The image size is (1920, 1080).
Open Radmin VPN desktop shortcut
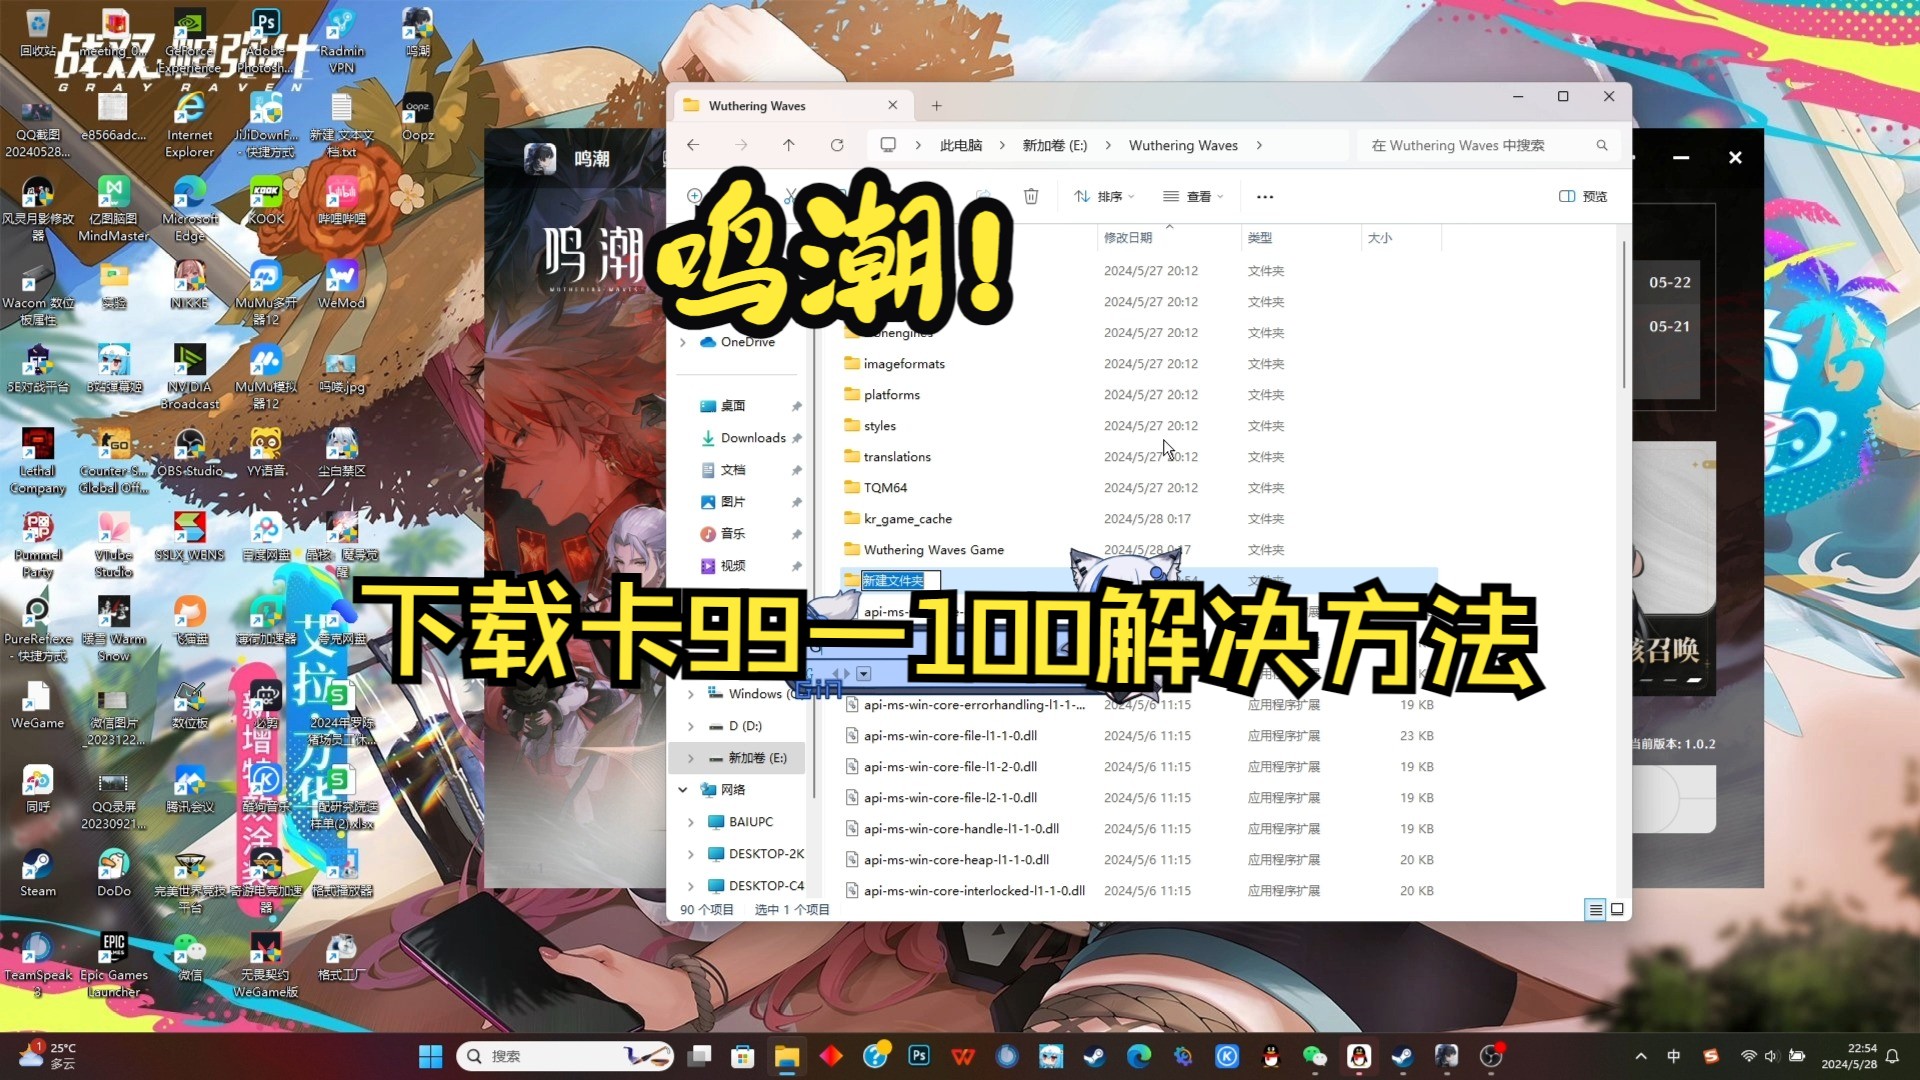point(342,40)
